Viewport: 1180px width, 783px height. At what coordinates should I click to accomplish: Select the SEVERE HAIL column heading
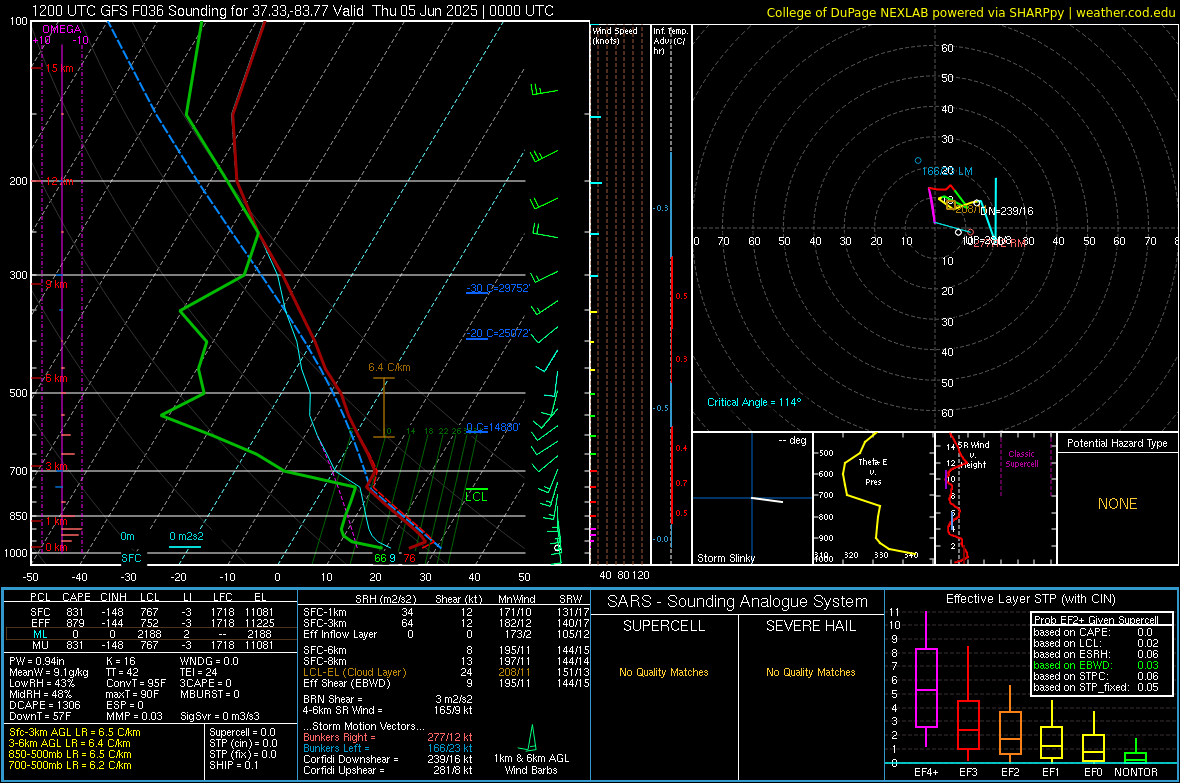[x=810, y=626]
